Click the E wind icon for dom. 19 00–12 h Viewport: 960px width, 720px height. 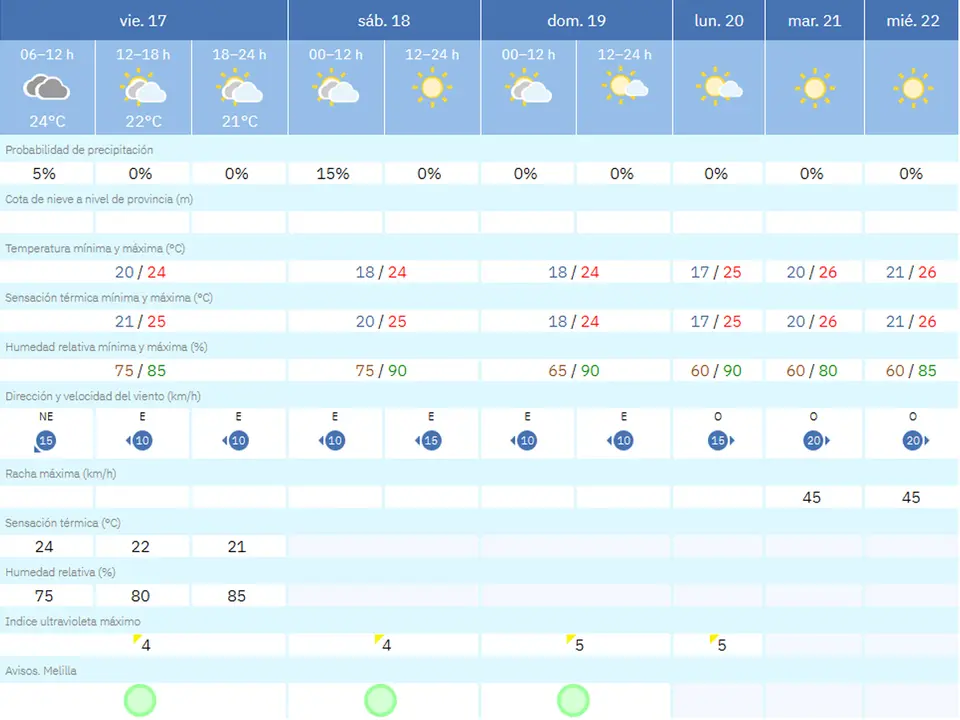coord(525,441)
